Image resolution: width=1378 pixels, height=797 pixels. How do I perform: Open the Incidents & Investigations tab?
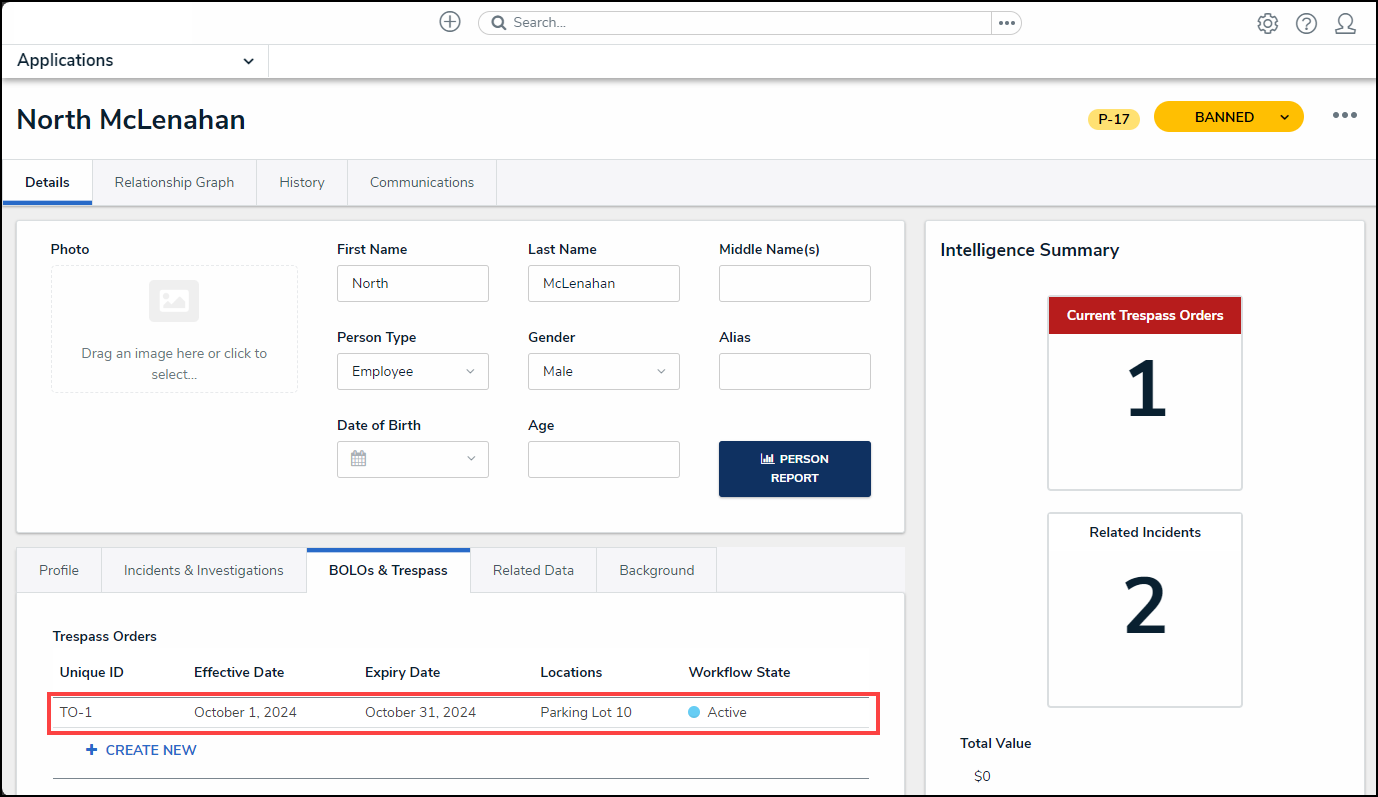click(204, 570)
